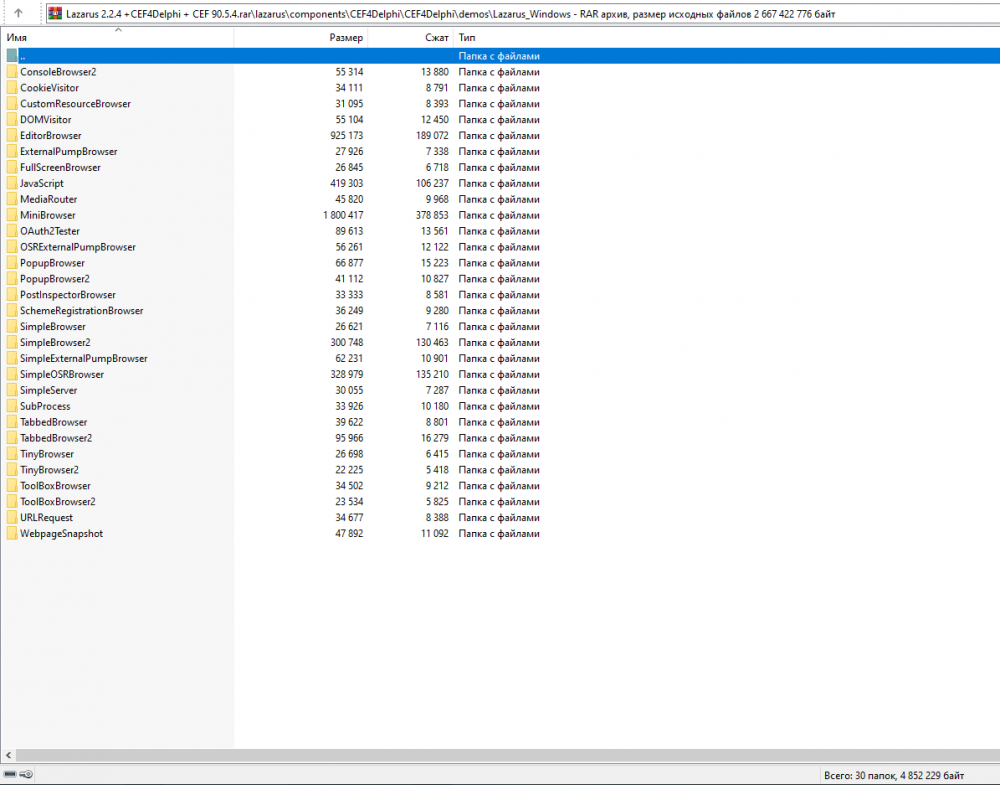Click the ExternalPumpBrowser folder icon
Viewport: 1000px width, 785px height.
(12, 152)
